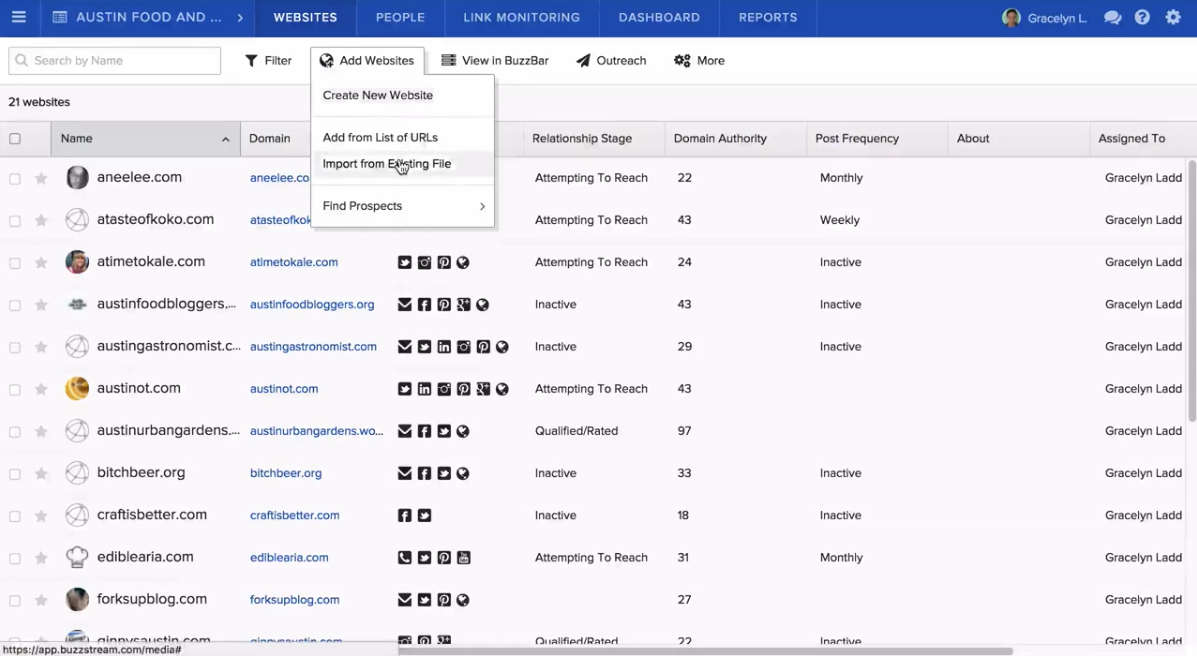Open the hamburger main menu

18,17
